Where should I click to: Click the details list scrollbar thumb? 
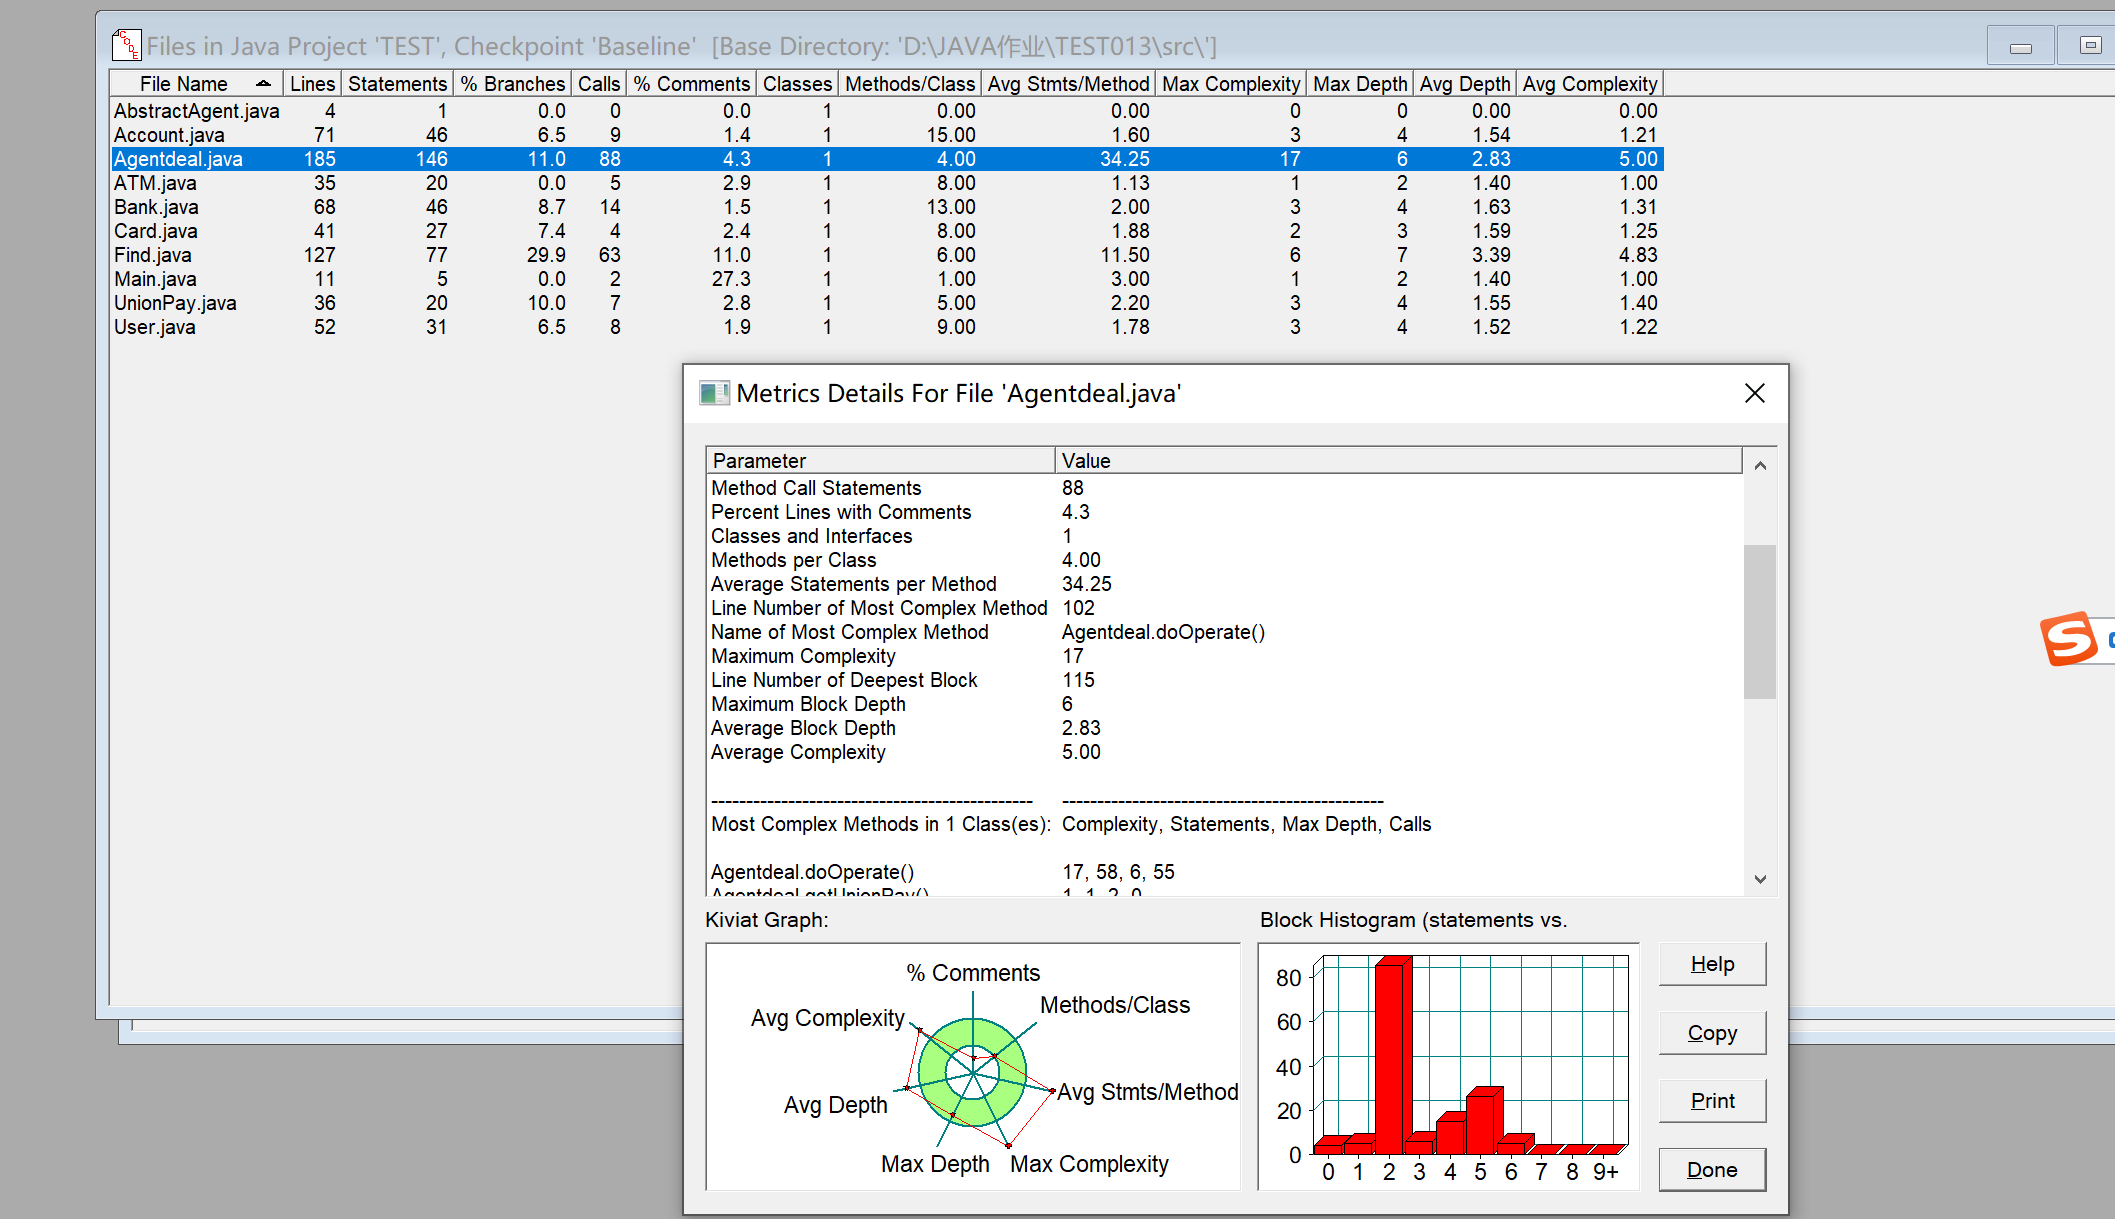[x=1759, y=620]
